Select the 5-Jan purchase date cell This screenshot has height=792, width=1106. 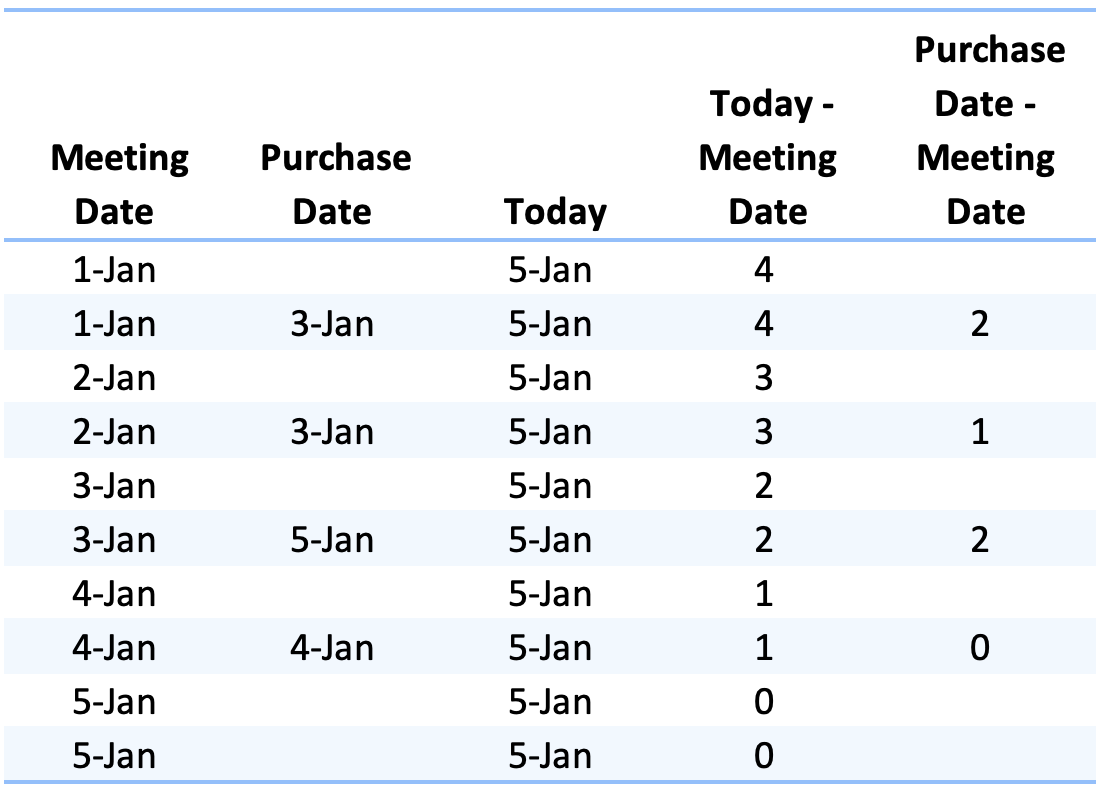(x=332, y=540)
